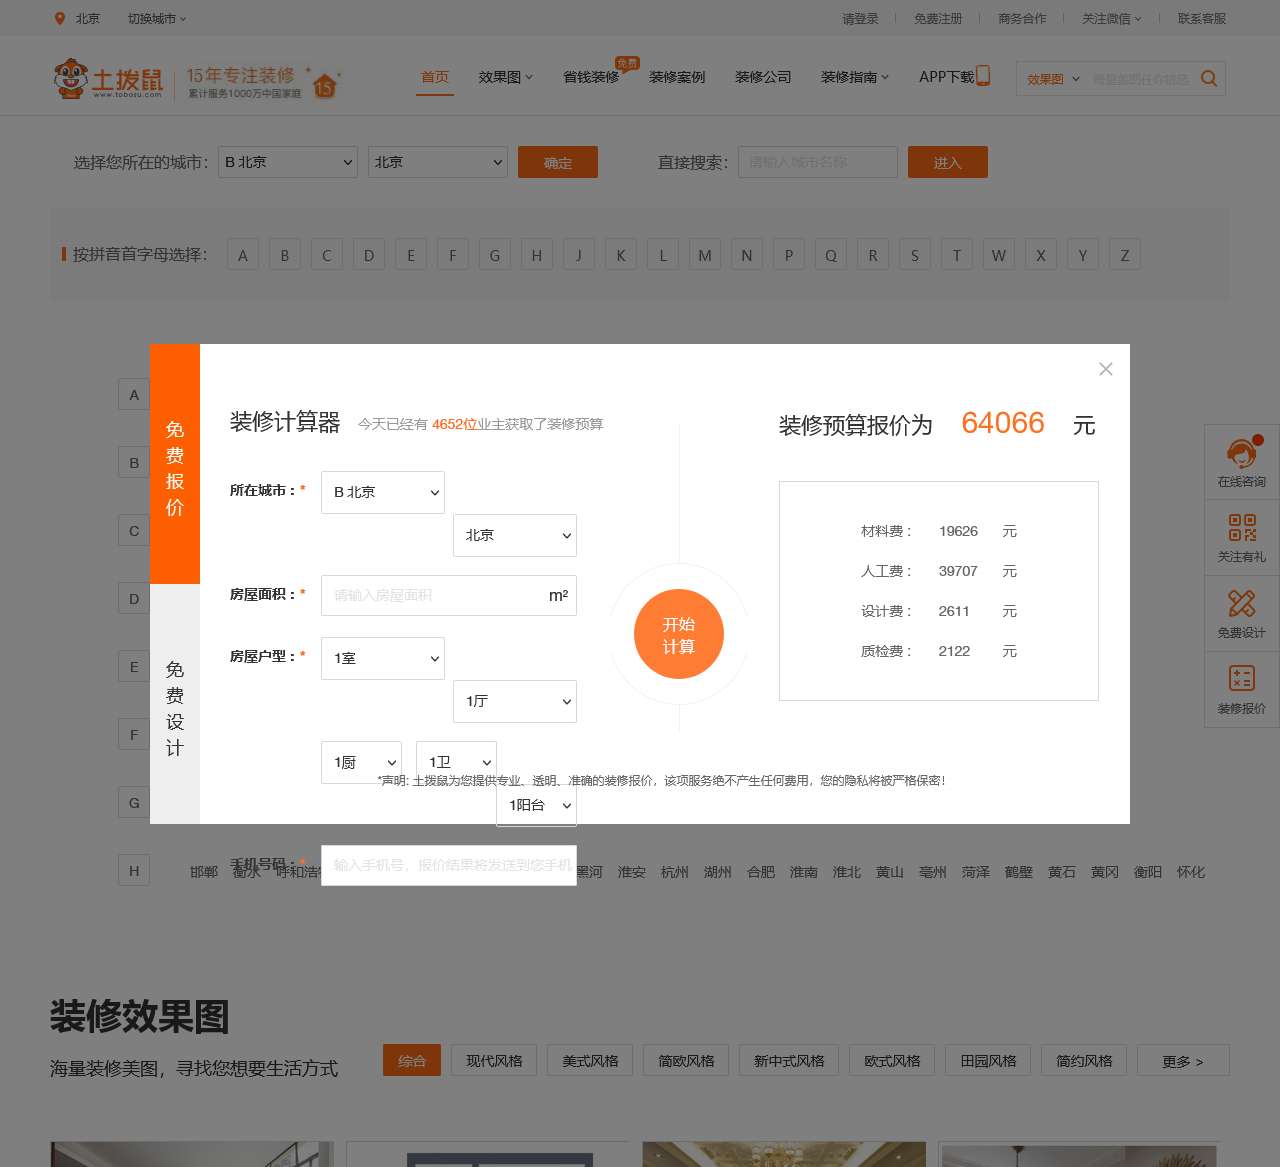Open the 切换城市 dropdown
This screenshot has height=1167, width=1280.
tap(157, 18)
